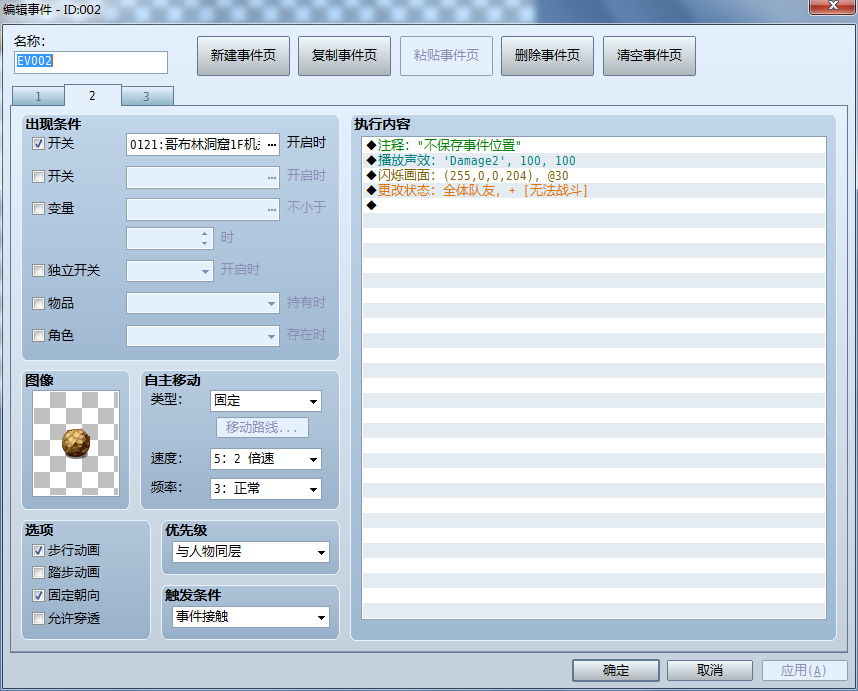This screenshot has height=691, width=858.
Task: Enable the 角色 condition checkbox
Action: [38, 336]
